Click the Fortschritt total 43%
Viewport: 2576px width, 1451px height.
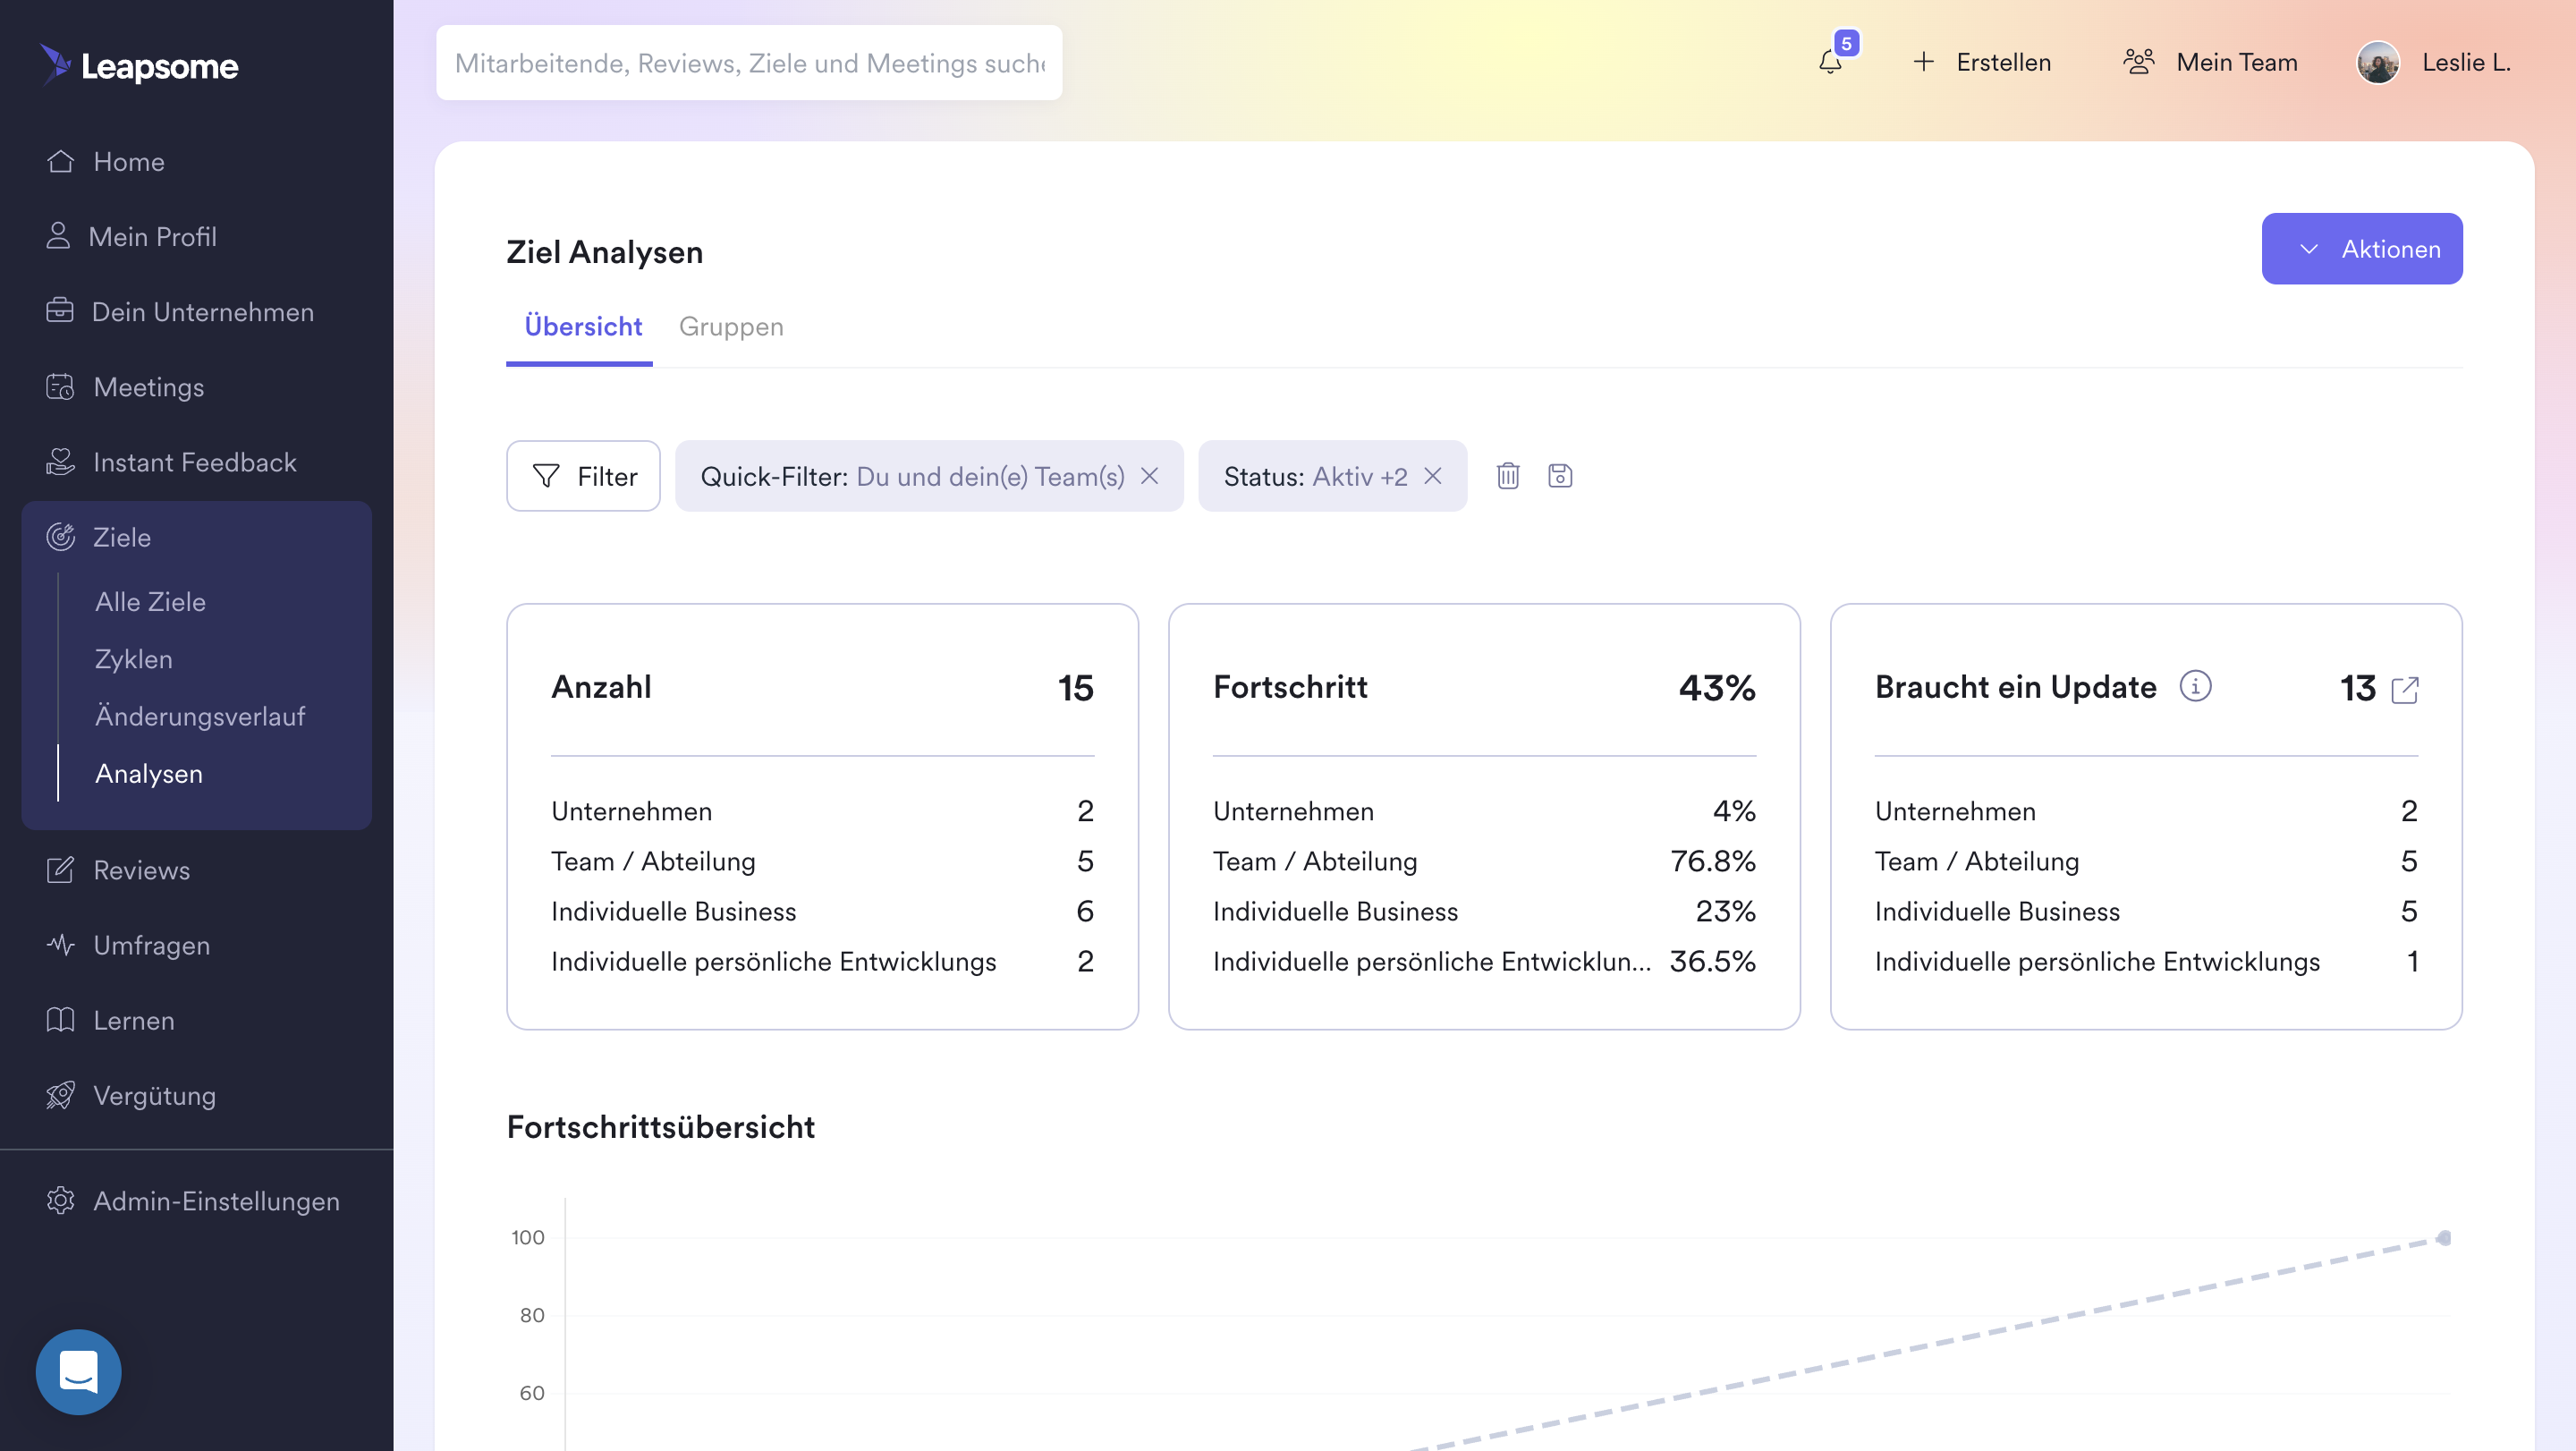coord(1716,688)
